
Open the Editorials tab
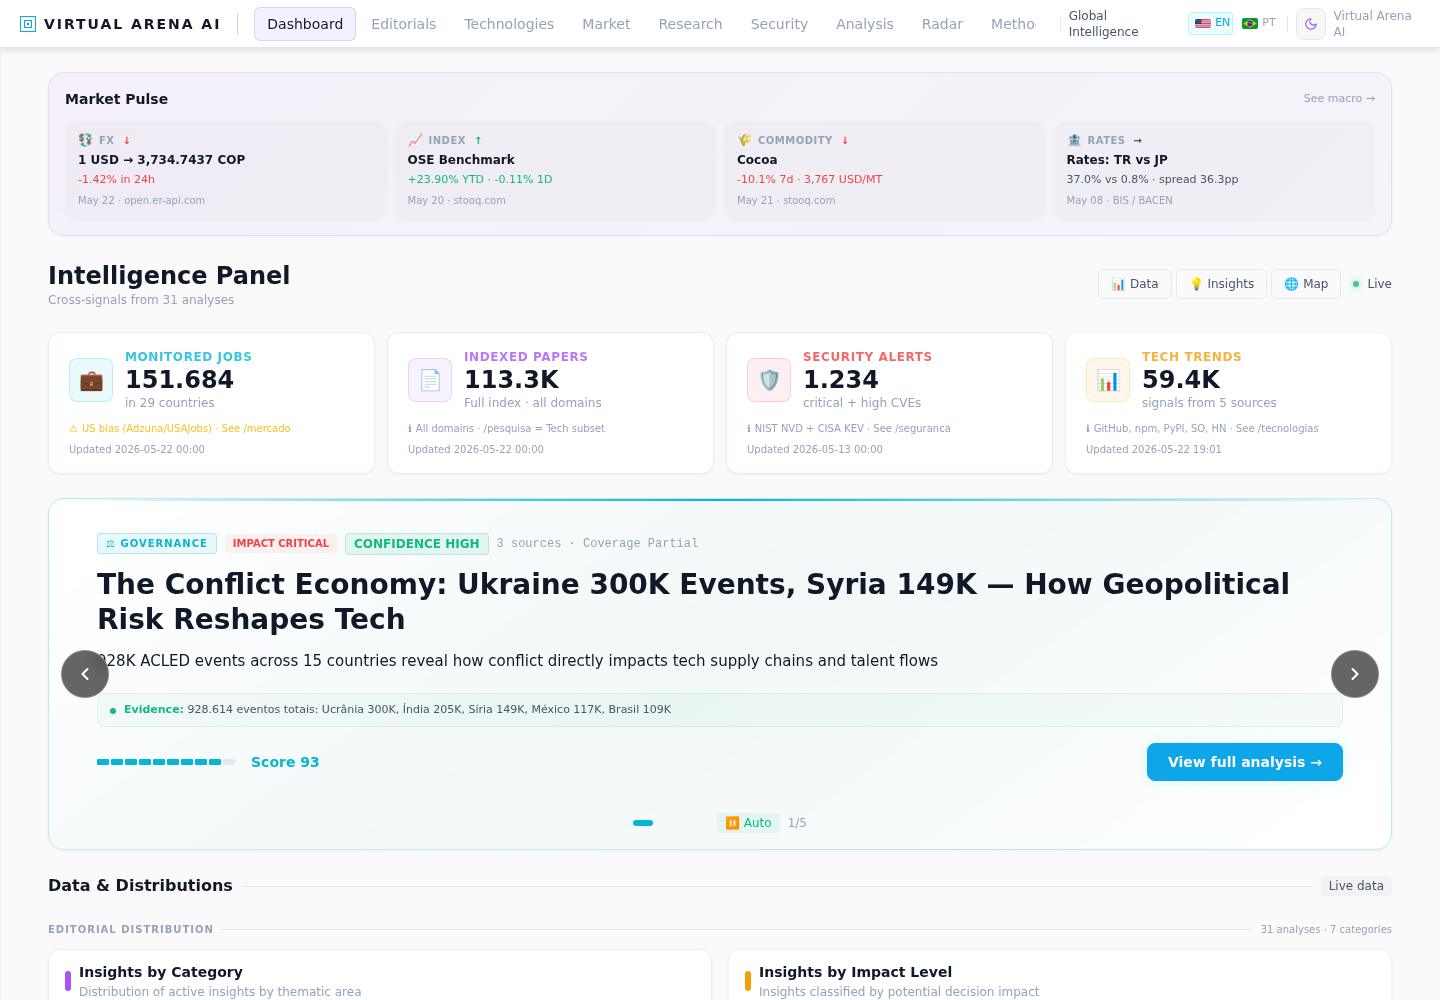pyautogui.click(x=404, y=24)
